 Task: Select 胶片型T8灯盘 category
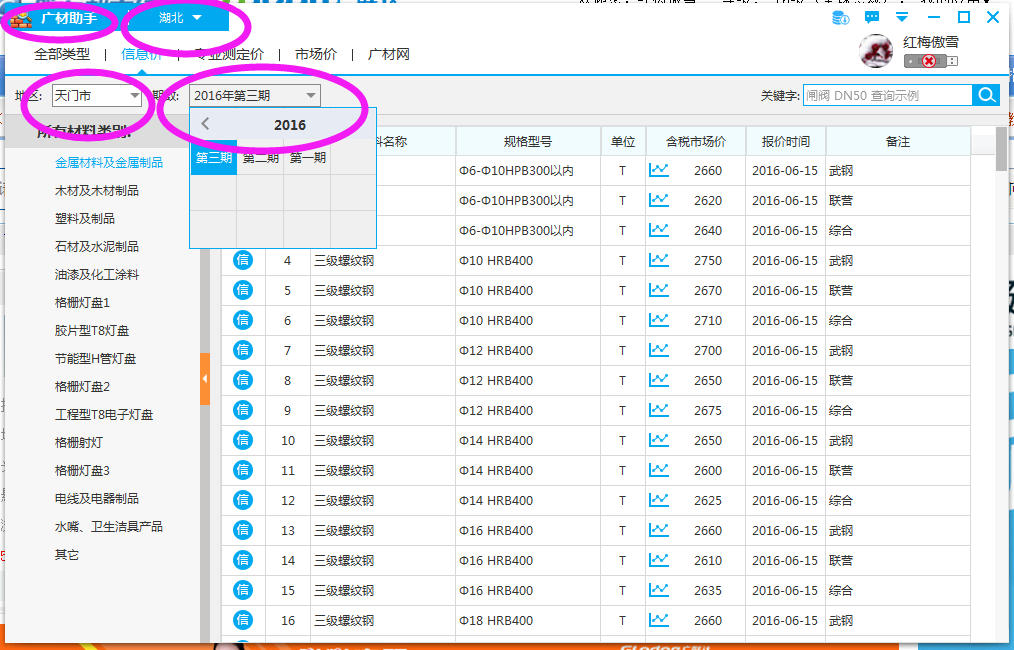92,330
